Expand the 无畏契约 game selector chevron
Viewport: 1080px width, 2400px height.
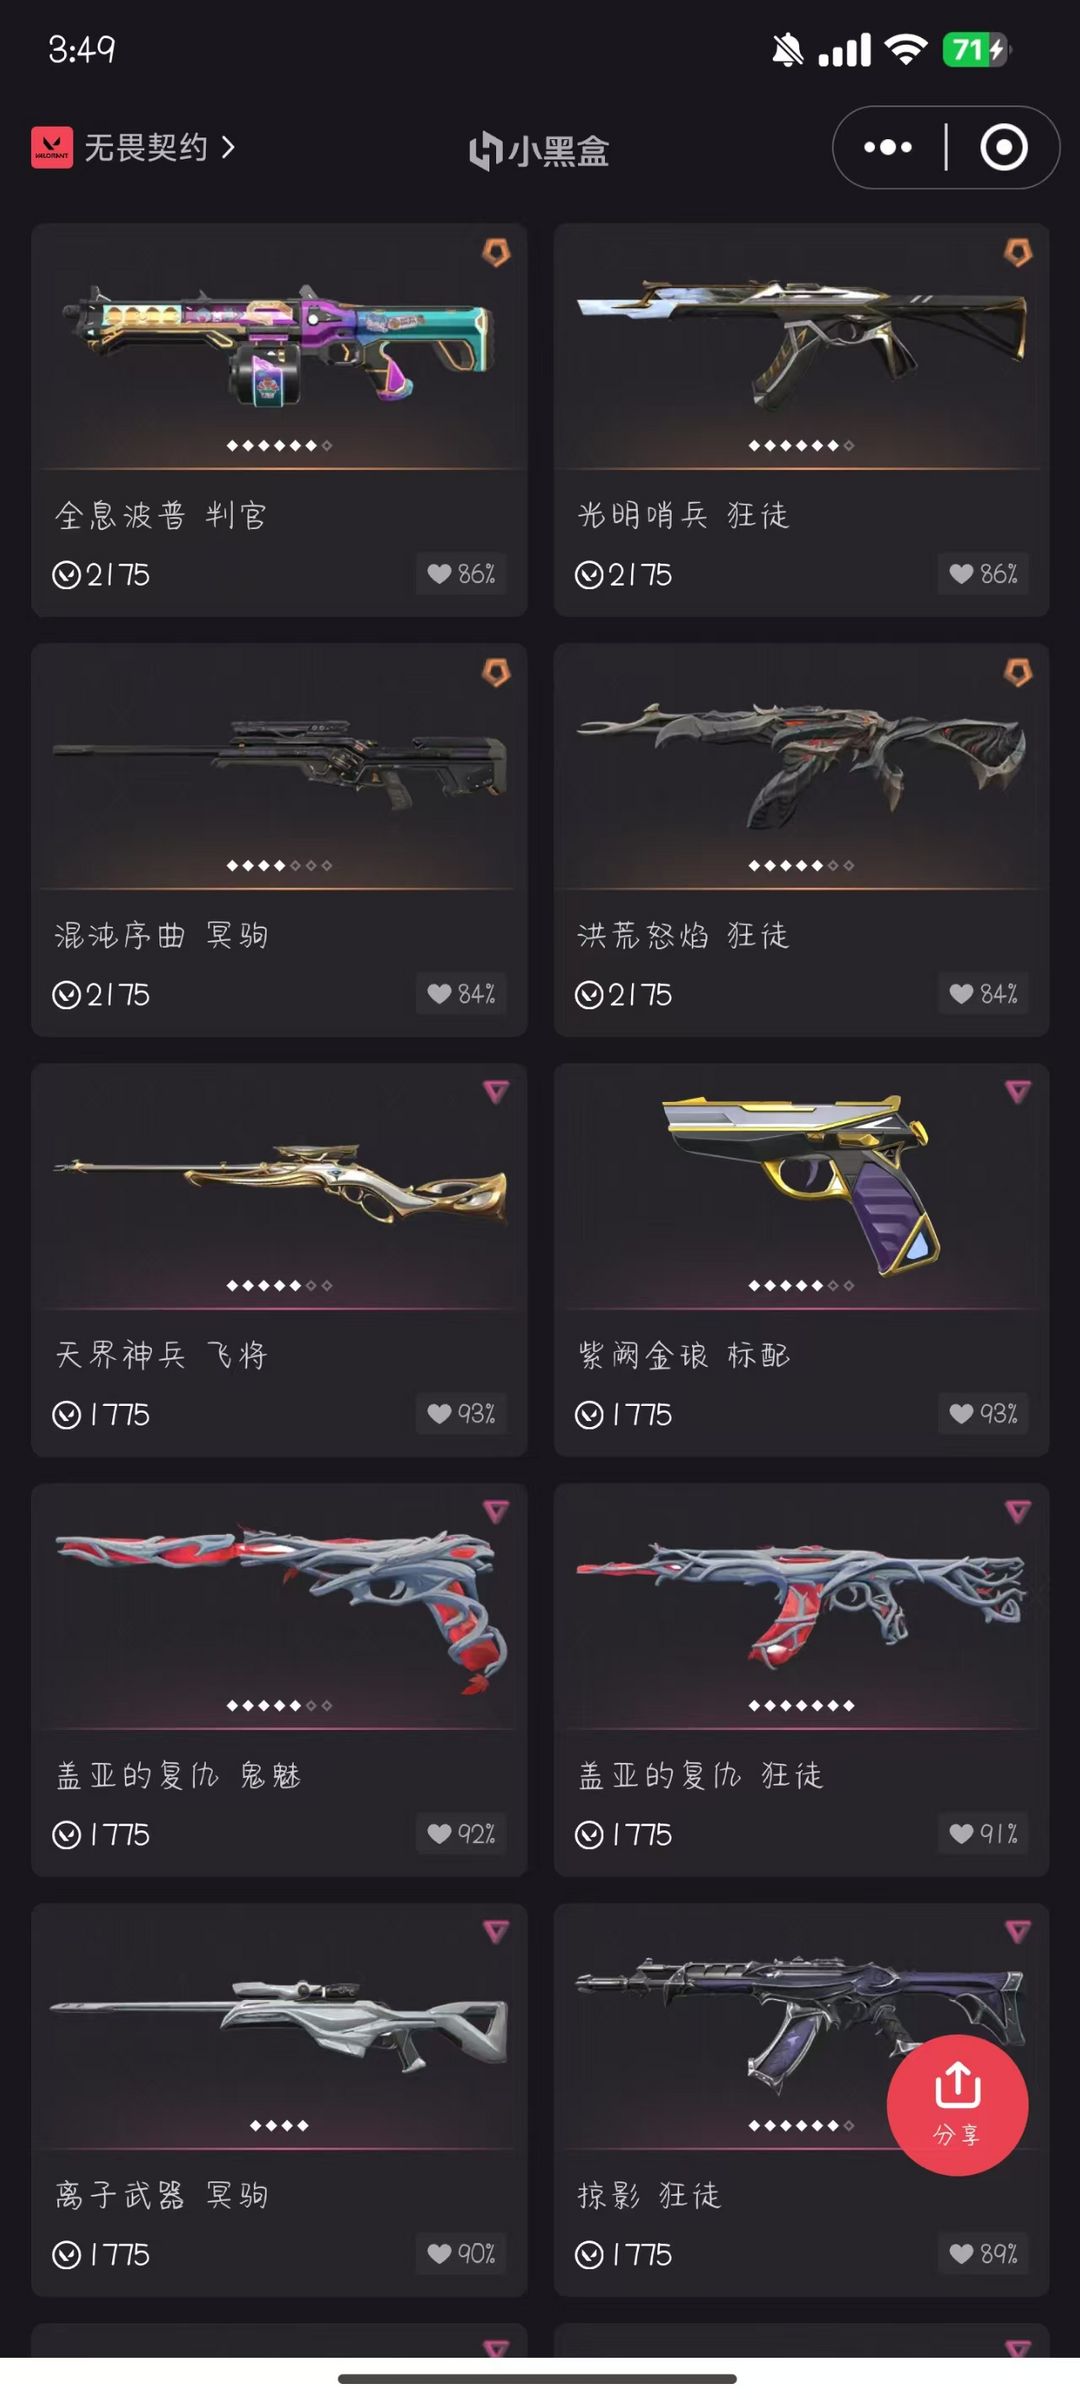(x=228, y=147)
